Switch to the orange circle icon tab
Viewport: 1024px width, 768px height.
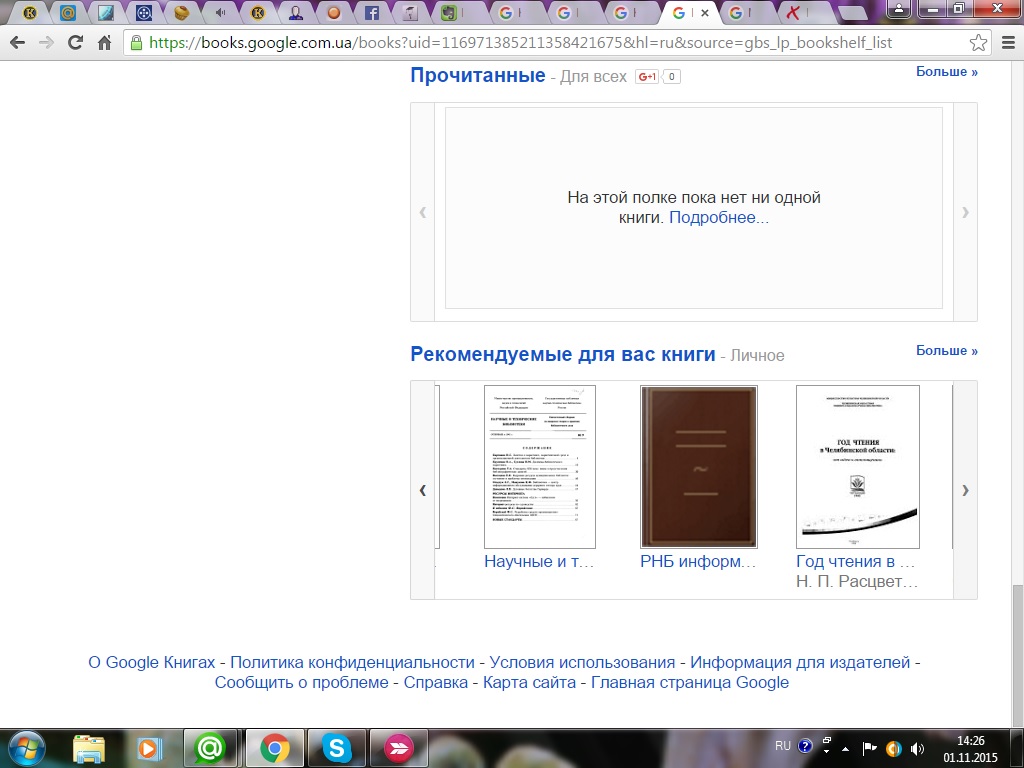[x=334, y=12]
